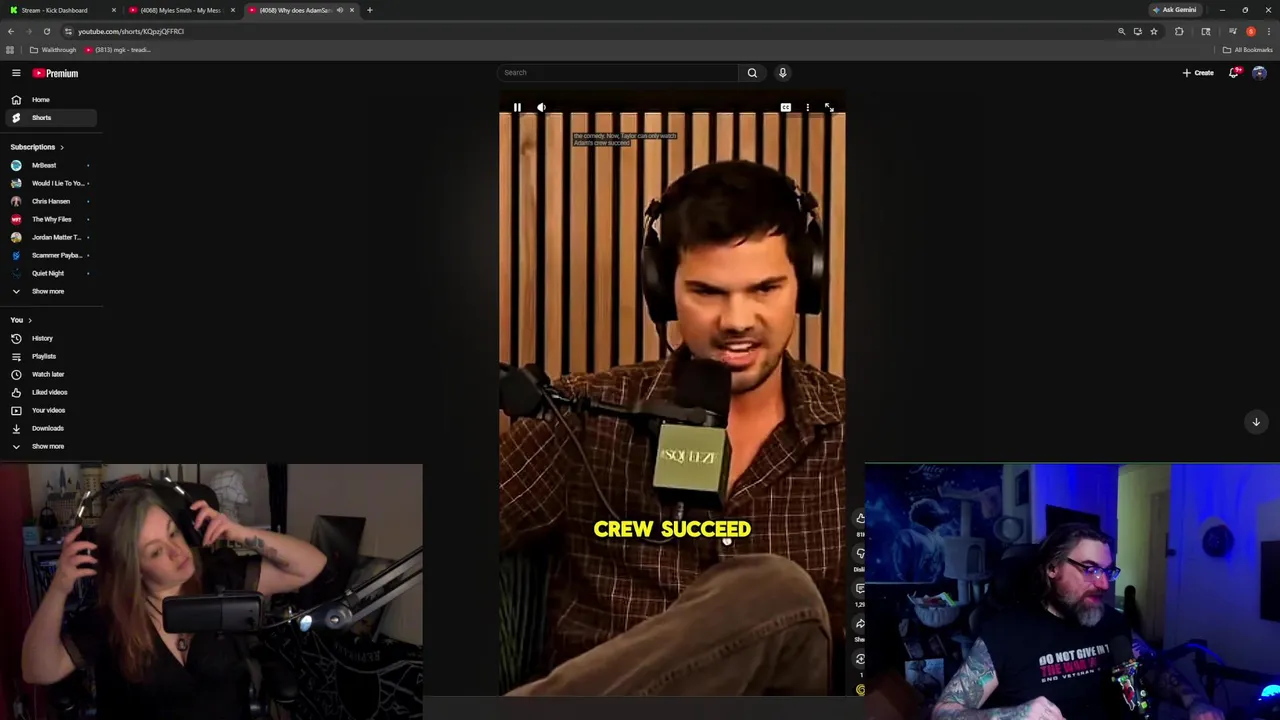
Task: Open the Chrome three-dot menu
Action: [1269, 31]
